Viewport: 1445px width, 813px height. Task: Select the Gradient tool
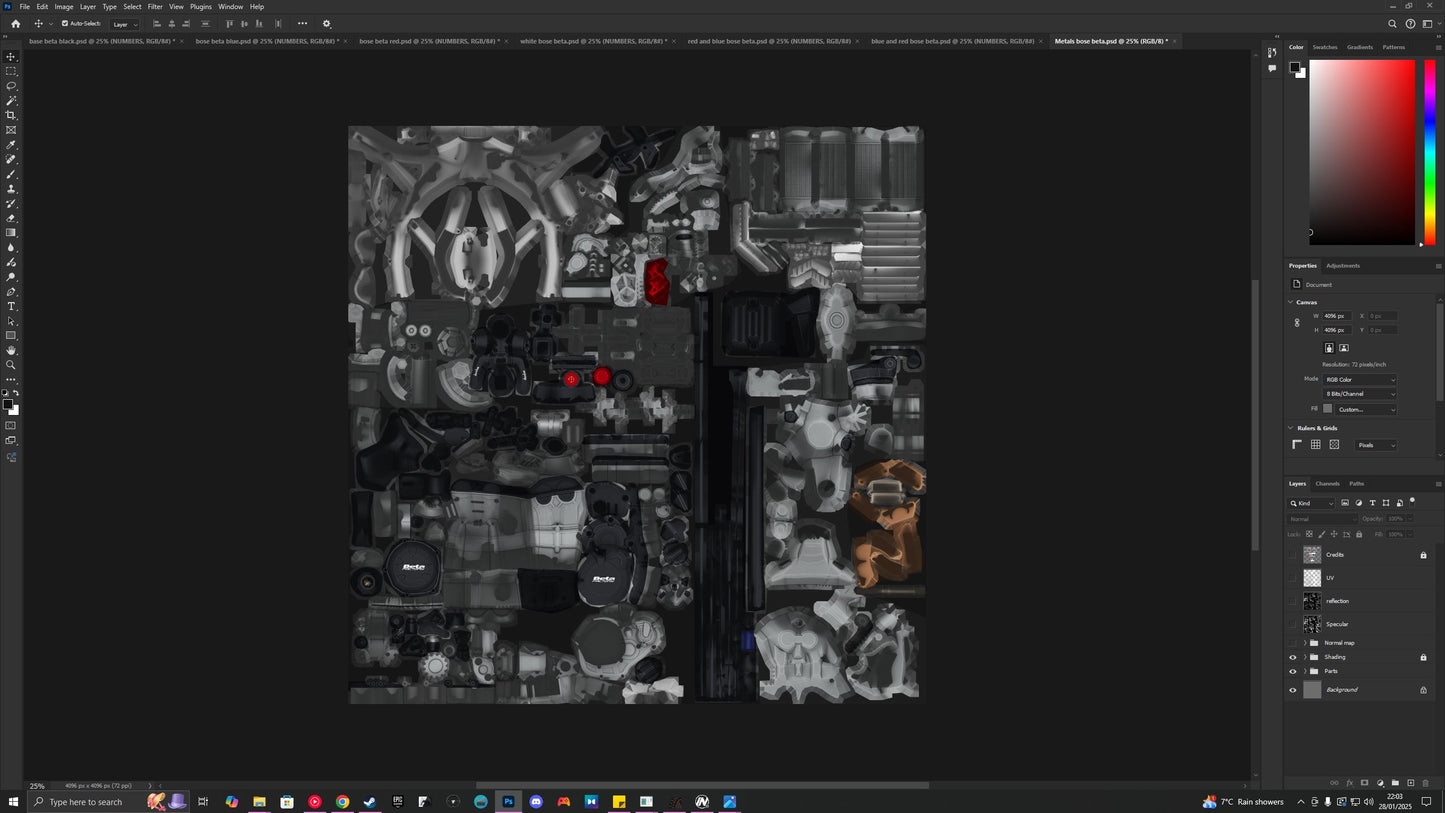click(x=11, y=233)
